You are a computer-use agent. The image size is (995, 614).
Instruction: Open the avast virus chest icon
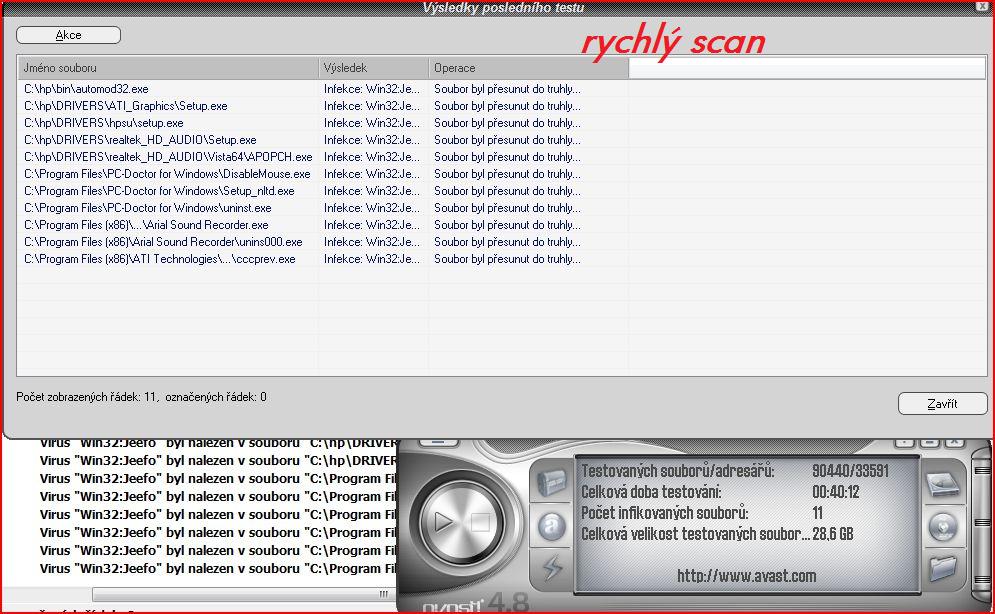[x=551, y=484]
